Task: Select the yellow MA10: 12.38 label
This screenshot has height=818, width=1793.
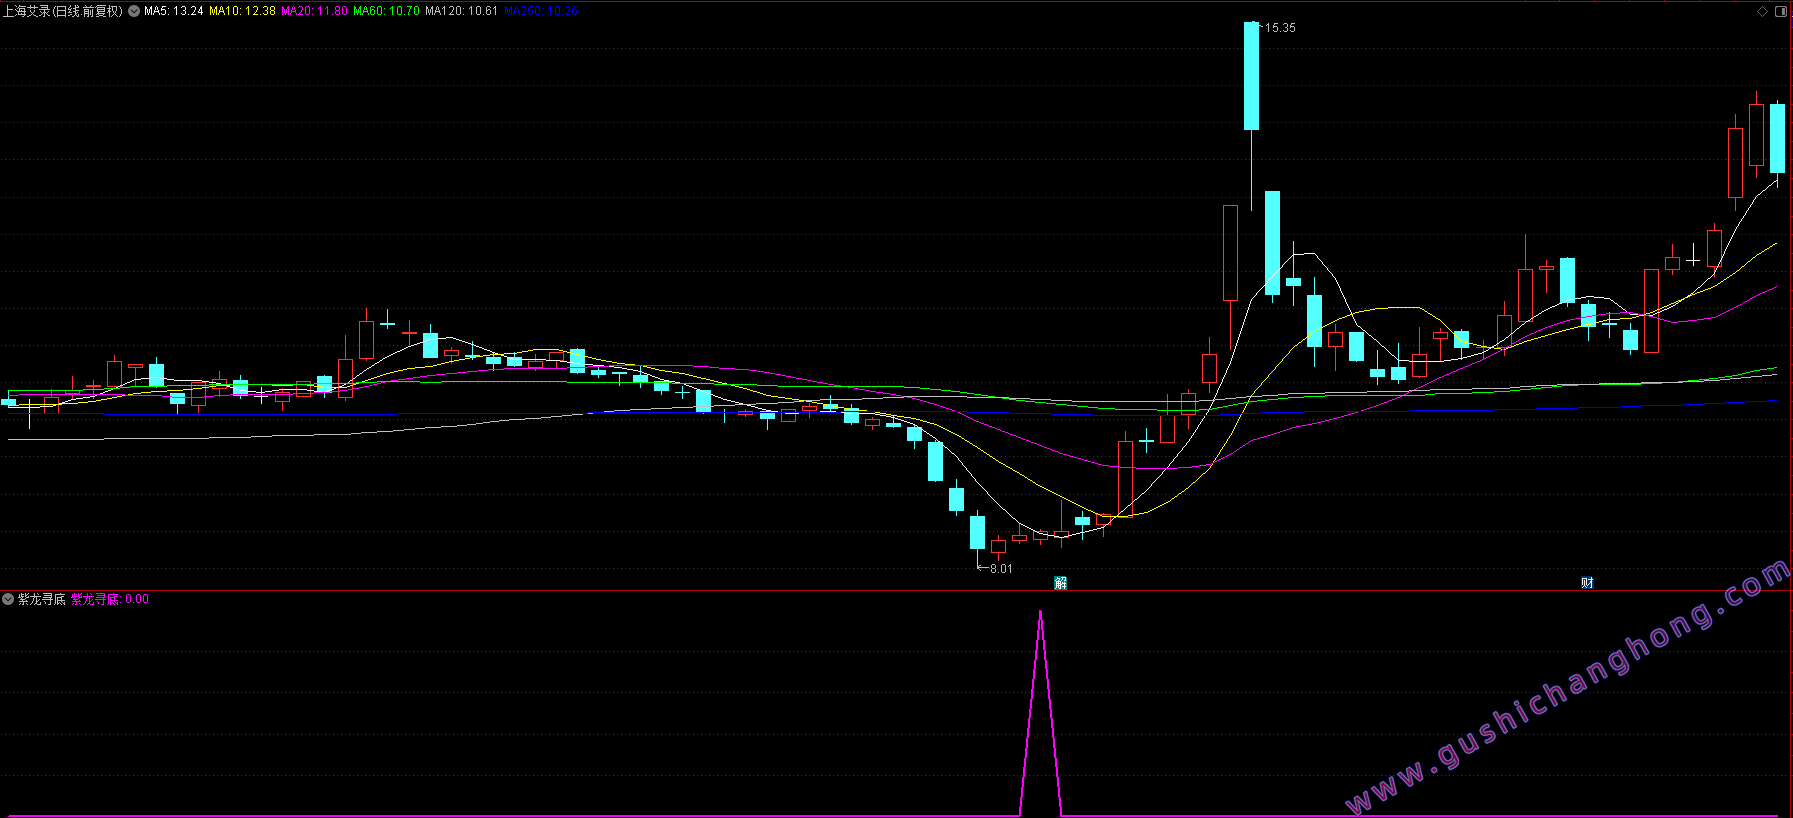Action: (x=242, y=11)
